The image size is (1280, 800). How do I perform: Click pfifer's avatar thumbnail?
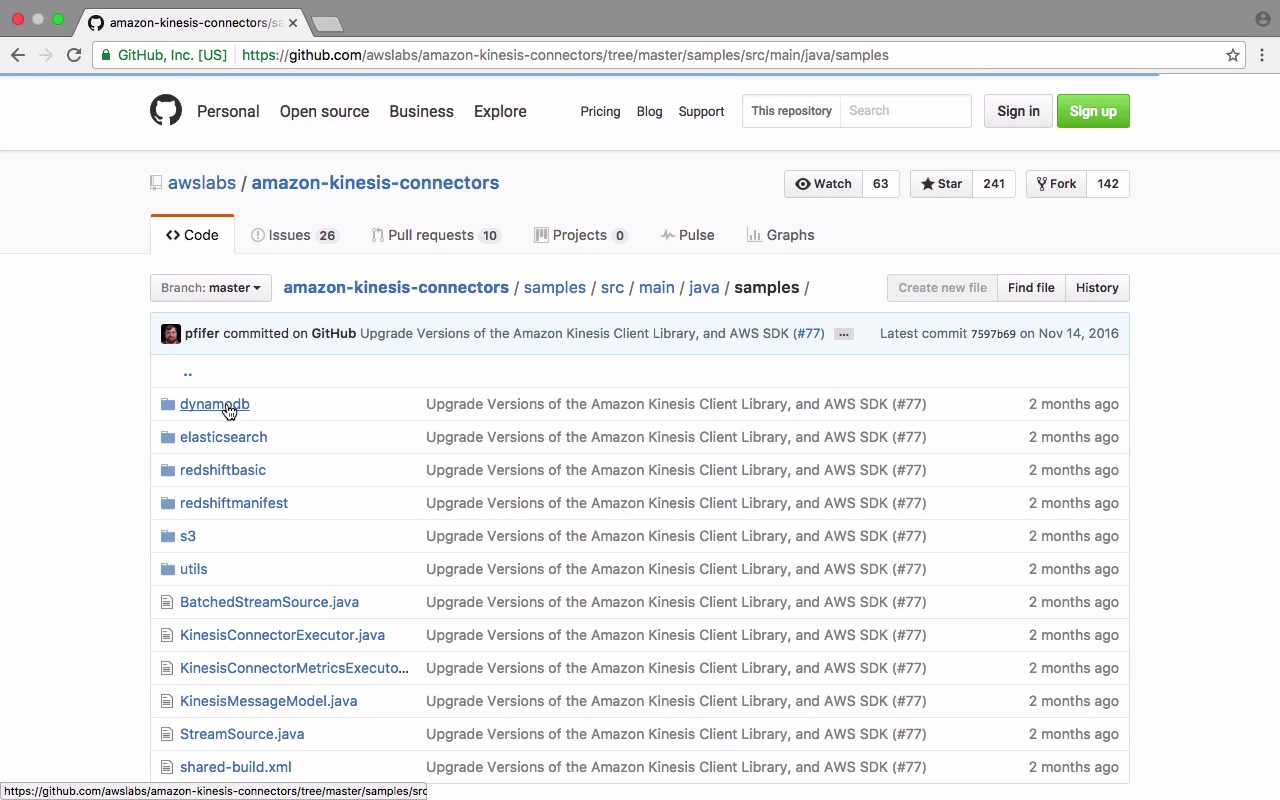pyautogui.click(x=171, y=333)
